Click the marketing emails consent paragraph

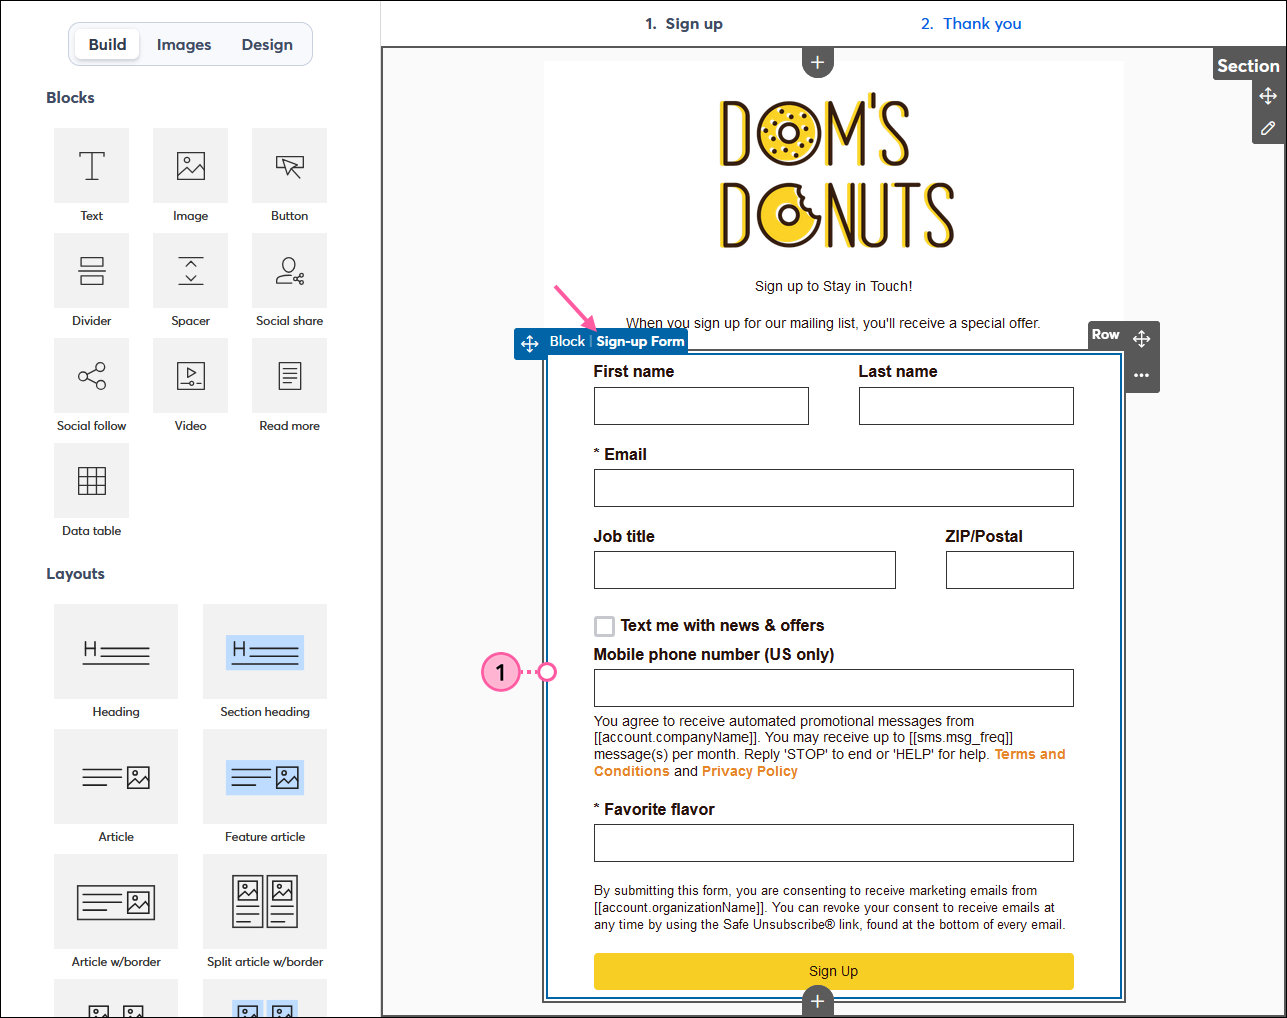coord(830,908)
